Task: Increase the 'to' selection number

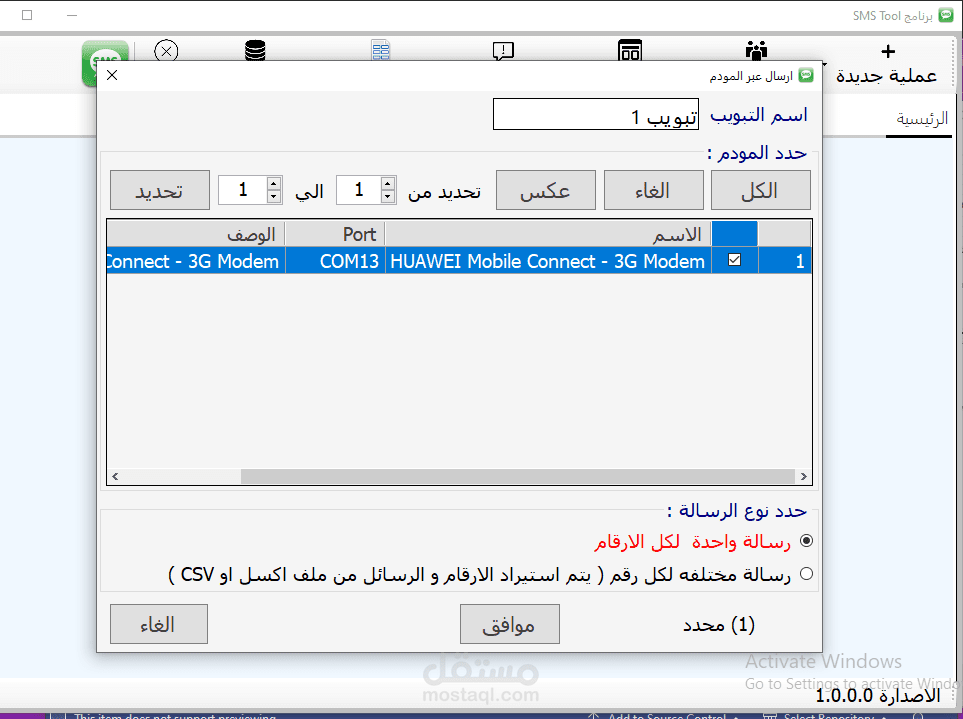Action: tap(274, 184)
